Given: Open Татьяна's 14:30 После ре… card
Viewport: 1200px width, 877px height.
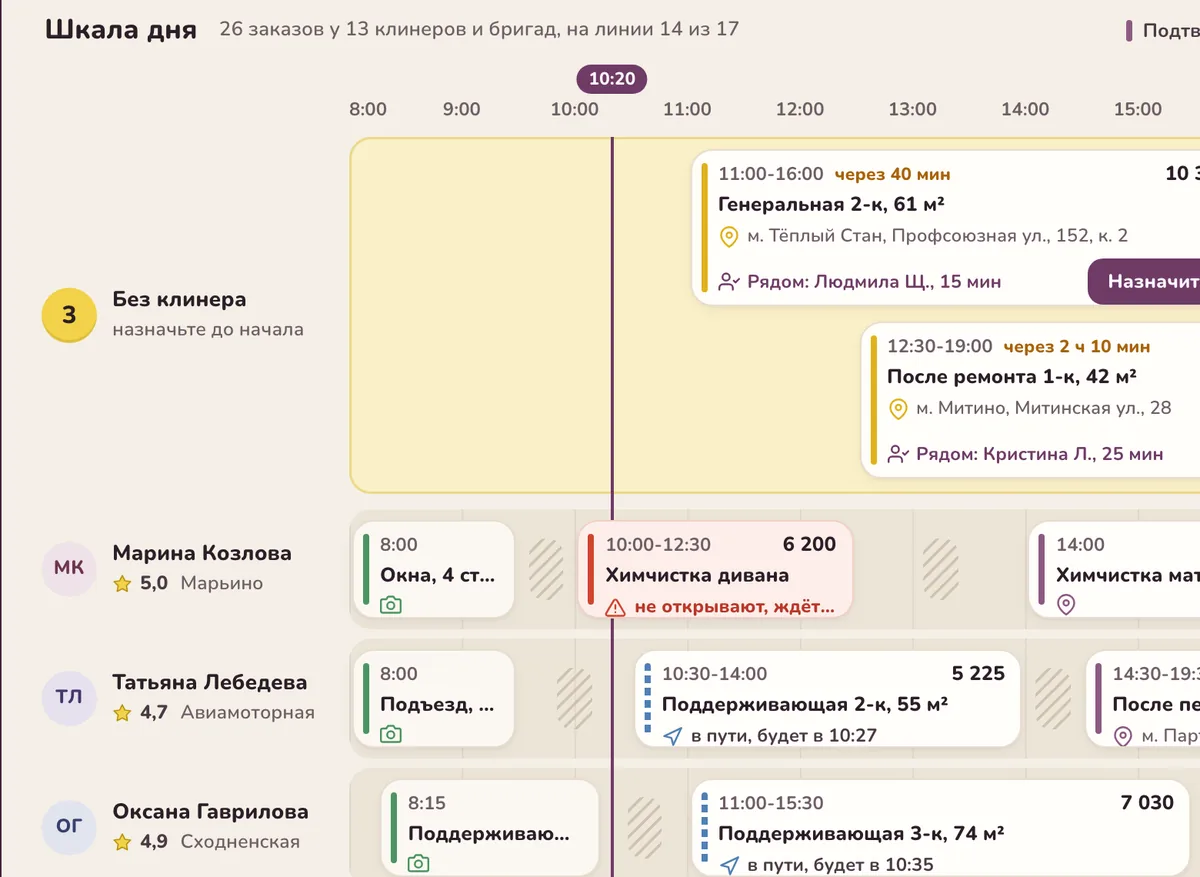Looking at the screenshot, I should pyautogui.click(x=1143, y=699).
